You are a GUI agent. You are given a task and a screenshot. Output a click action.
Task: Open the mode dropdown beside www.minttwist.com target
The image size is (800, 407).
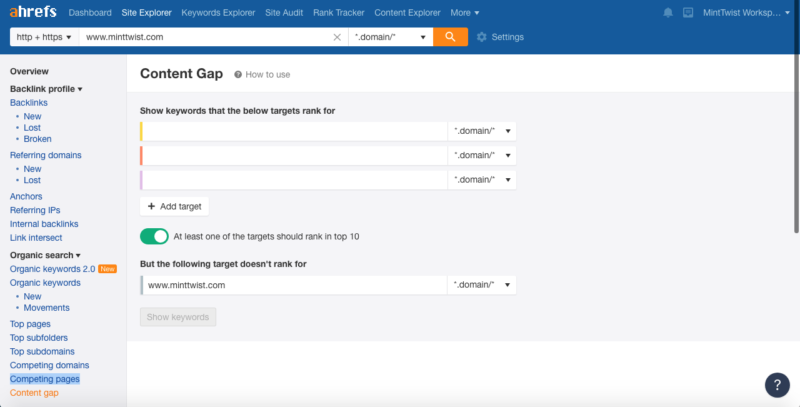tap(482, 285)
